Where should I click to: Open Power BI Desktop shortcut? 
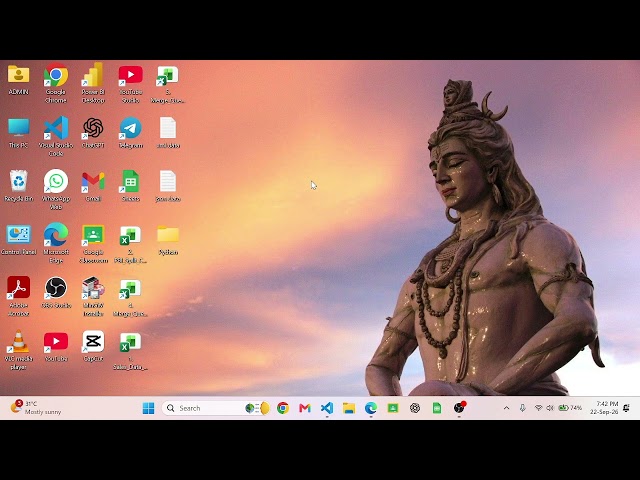click(x=93, y=83)
